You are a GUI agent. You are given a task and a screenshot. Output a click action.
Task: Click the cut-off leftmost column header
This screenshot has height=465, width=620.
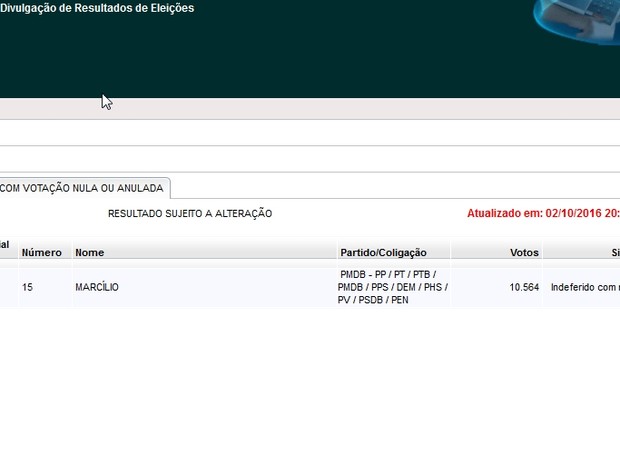[5, 245]
